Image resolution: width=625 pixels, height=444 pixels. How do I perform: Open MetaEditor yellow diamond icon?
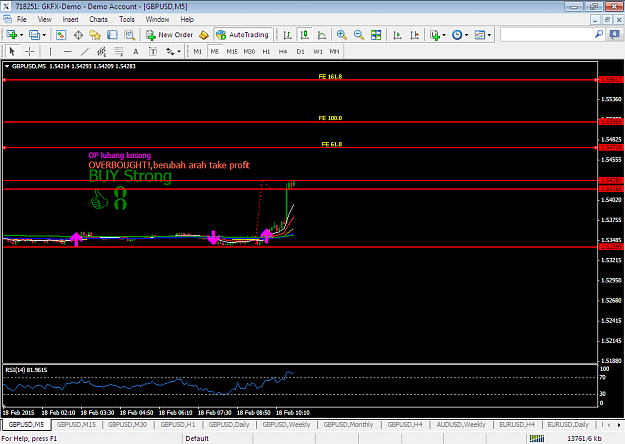pos(204,35)
